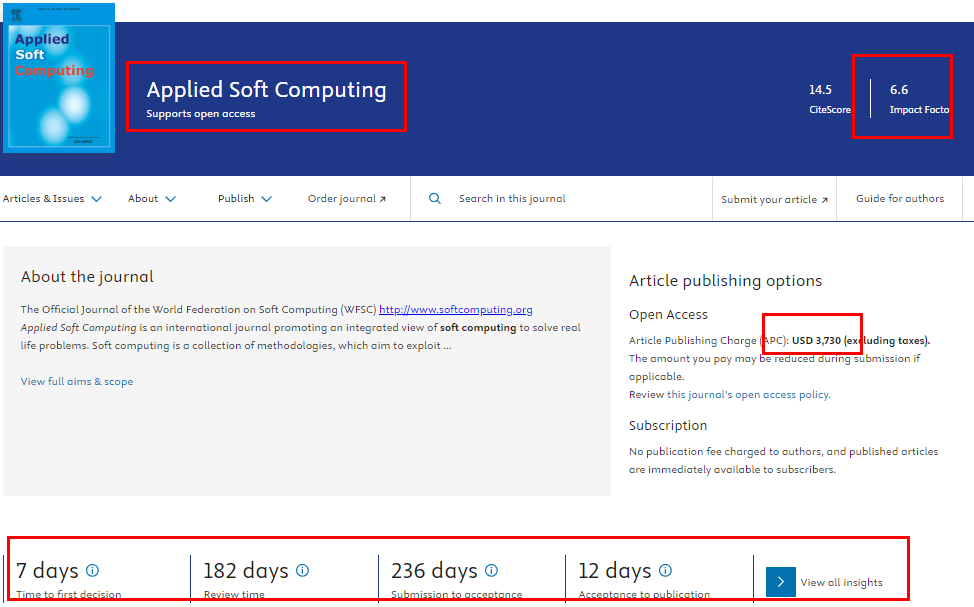The image size is (974, 607).
Task: Open the softcomputing.org website link
Action: point(455,310)
